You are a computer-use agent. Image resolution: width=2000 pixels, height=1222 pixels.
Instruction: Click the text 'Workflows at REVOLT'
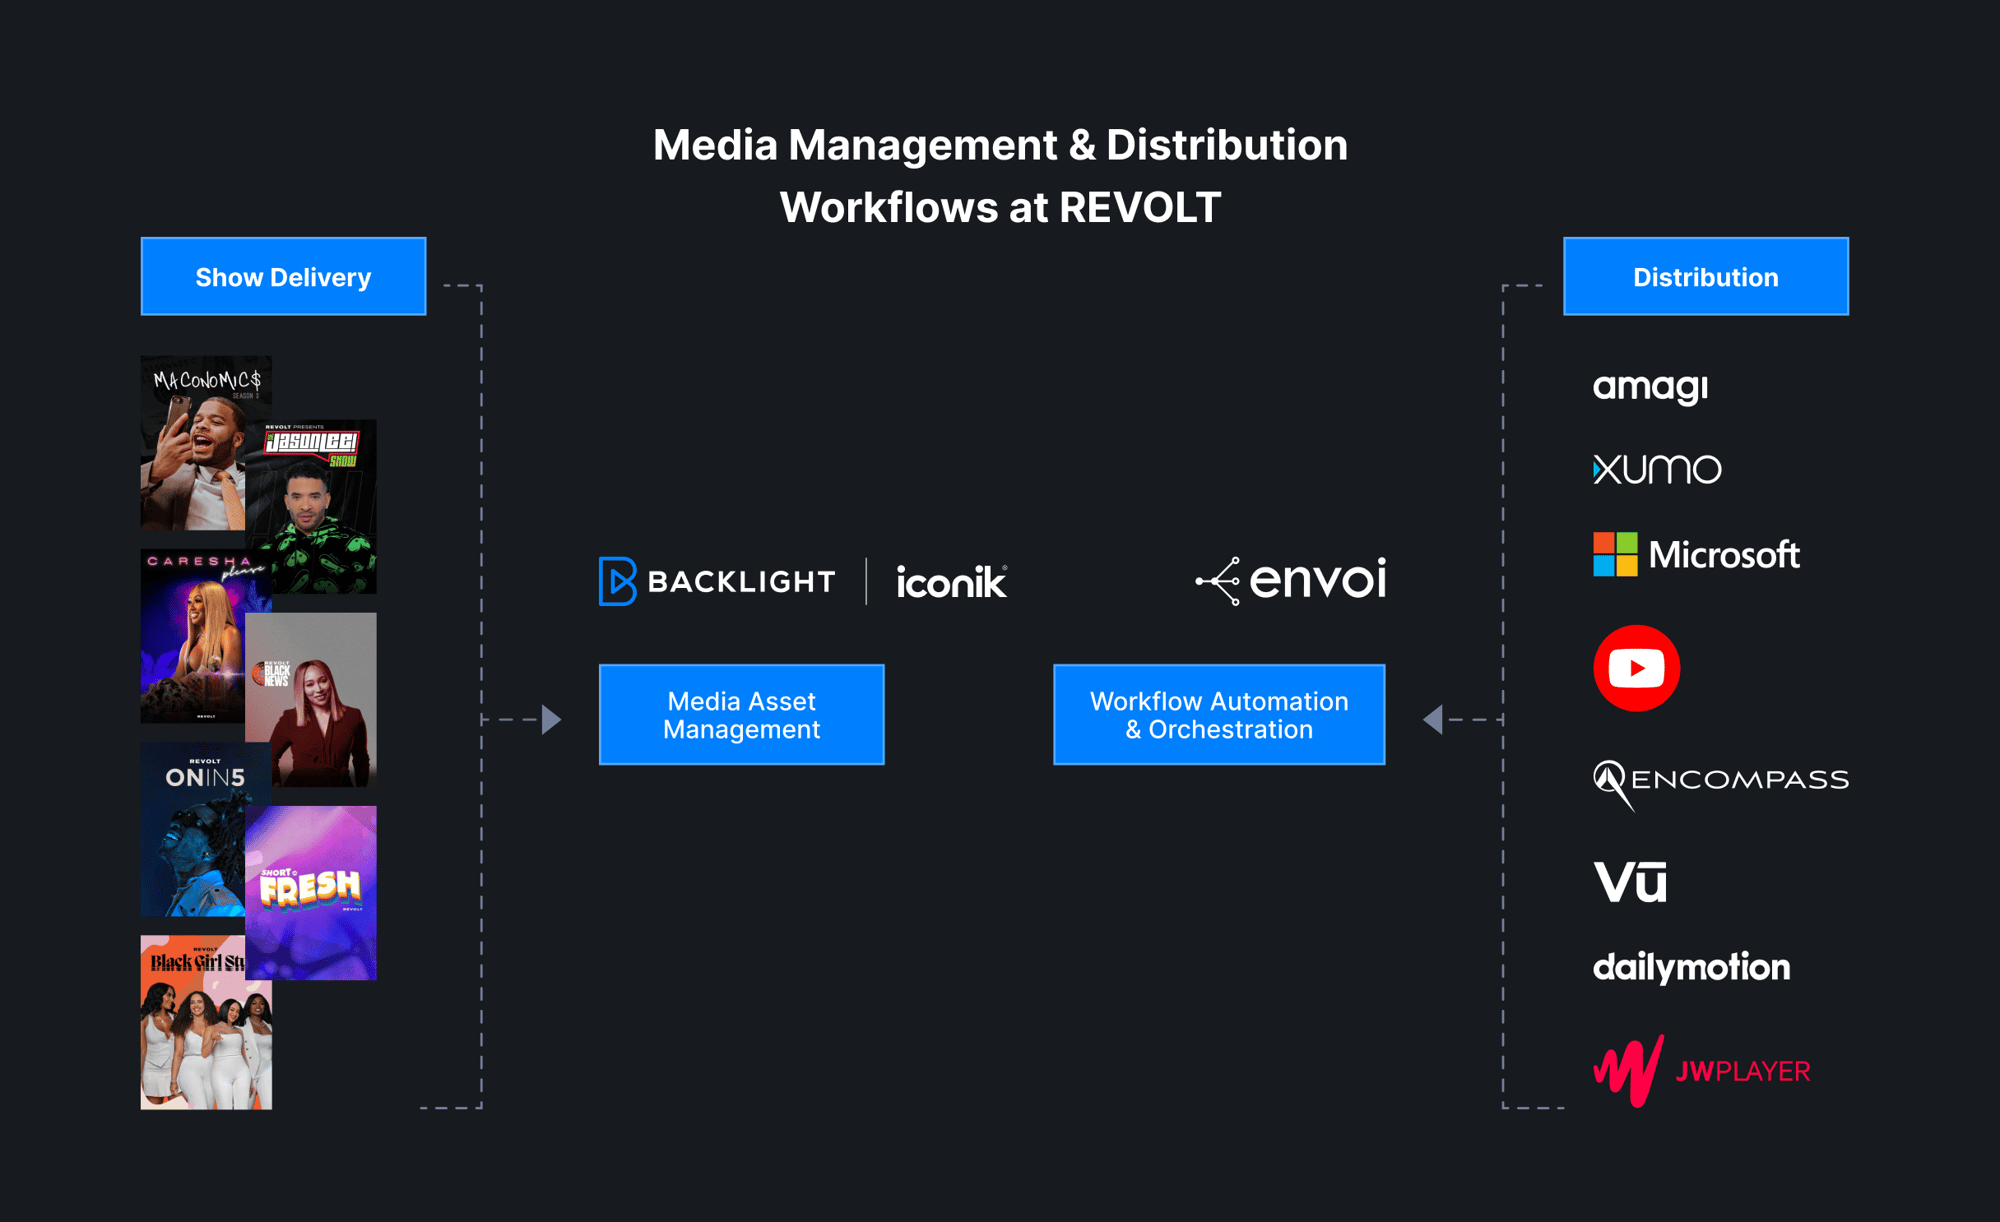(x=1000, y=208)
